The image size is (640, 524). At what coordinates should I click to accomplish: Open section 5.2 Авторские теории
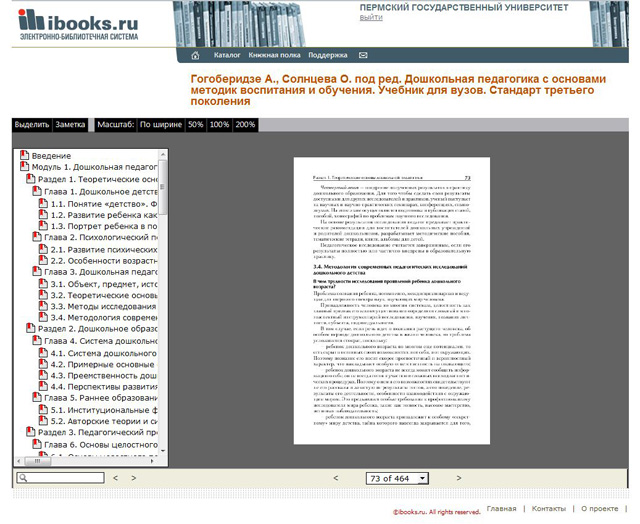tap(104, 421)
